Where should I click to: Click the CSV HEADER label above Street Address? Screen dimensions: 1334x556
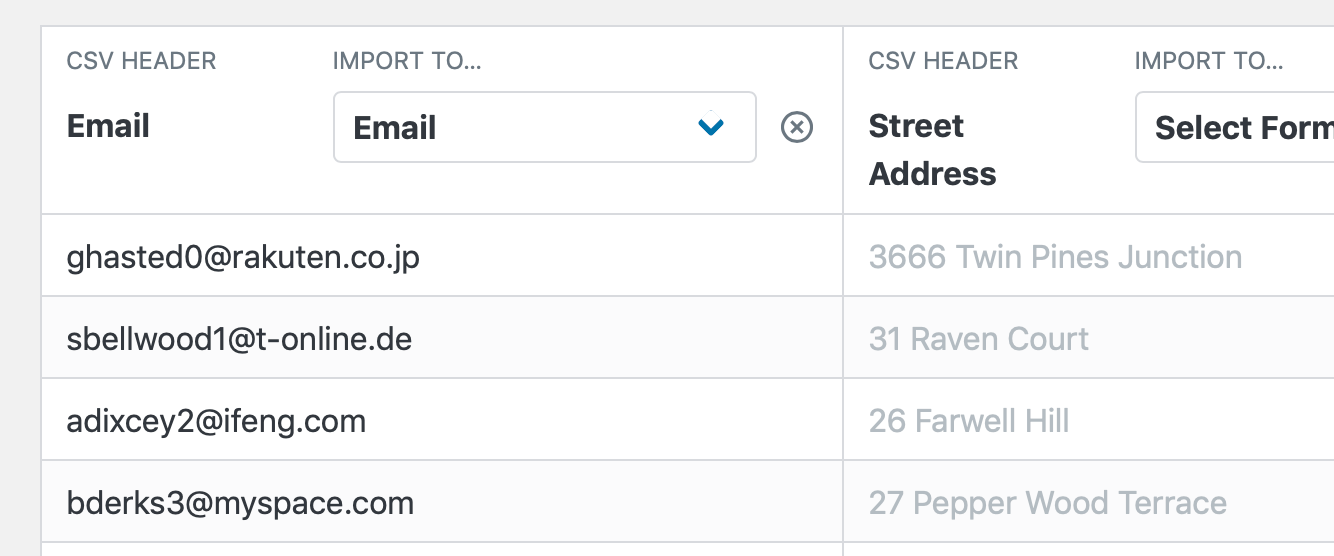(x=943, y=61)
